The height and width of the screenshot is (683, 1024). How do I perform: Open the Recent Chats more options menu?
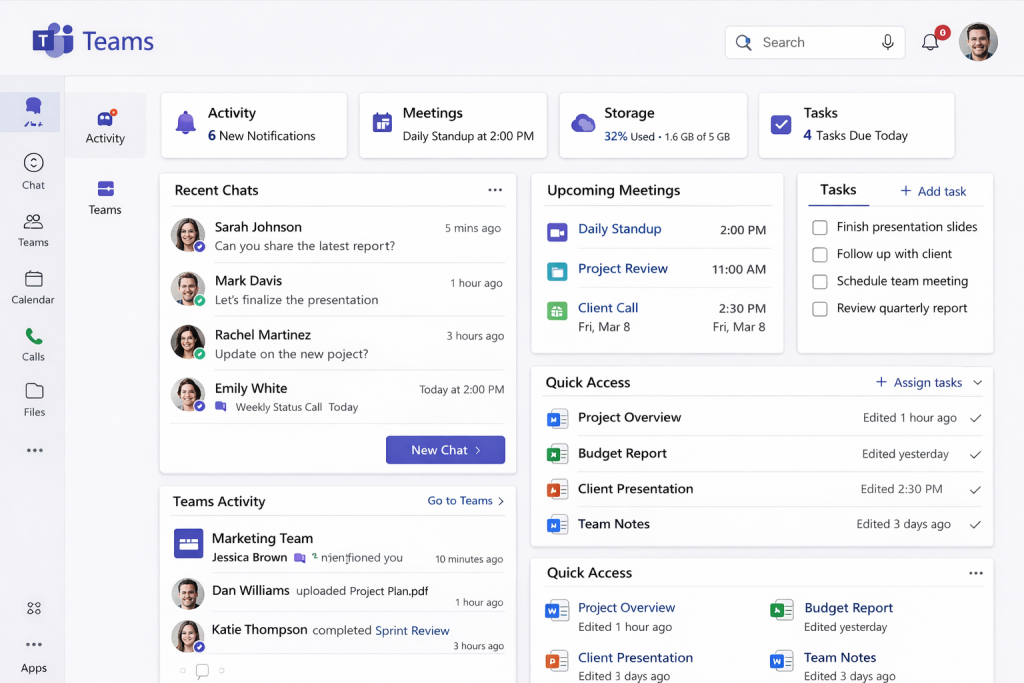(495, 190)
